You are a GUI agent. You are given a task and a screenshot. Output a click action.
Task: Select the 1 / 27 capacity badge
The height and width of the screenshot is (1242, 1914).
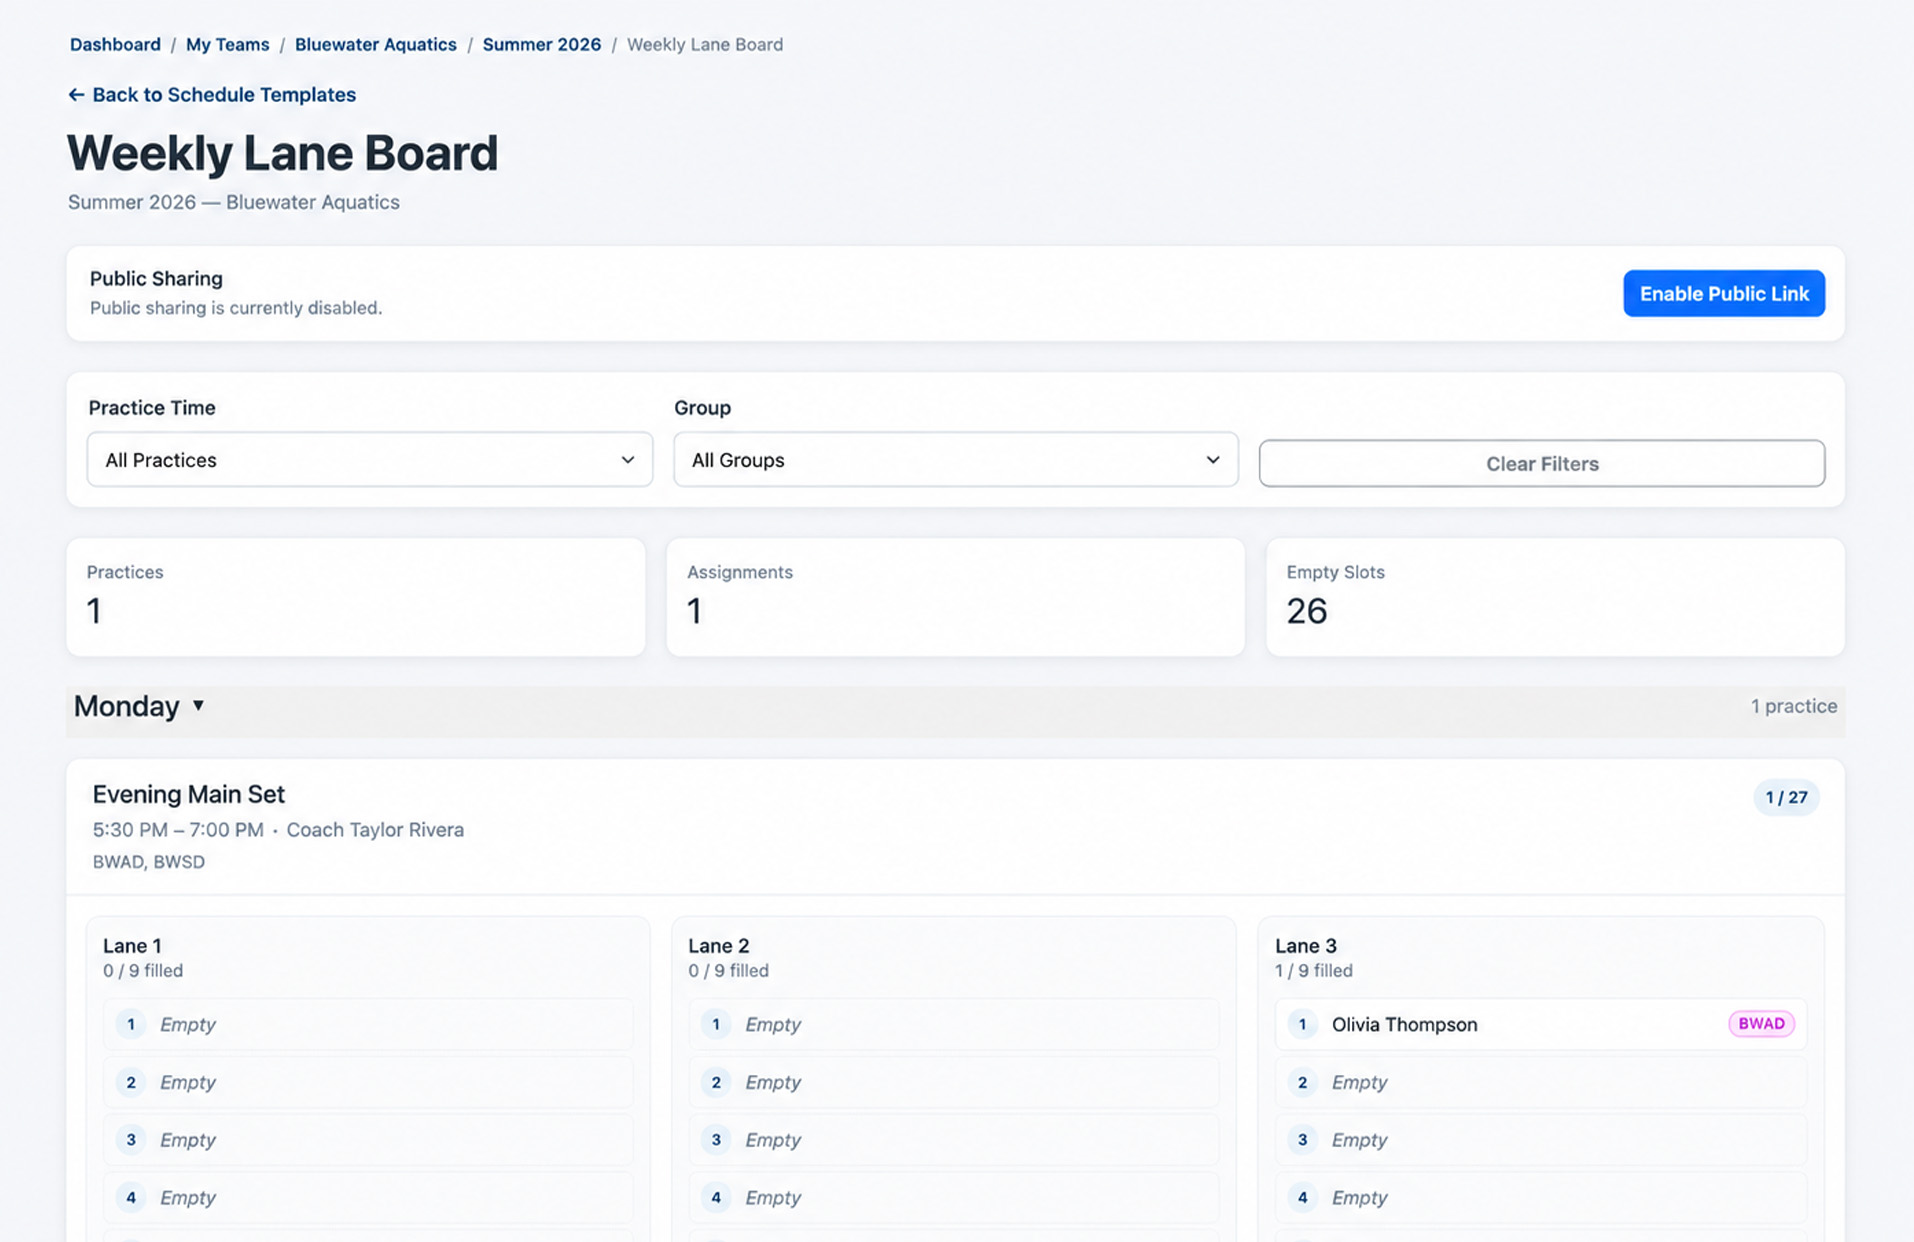click(1786, 798)
